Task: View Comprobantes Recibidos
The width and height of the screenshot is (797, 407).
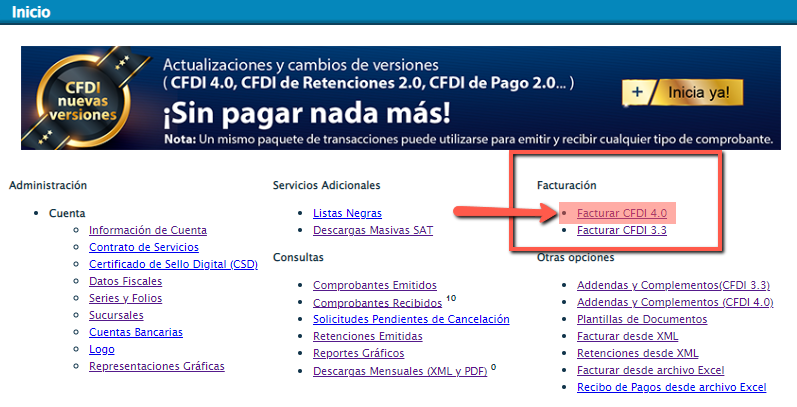Action: point(378,303)
